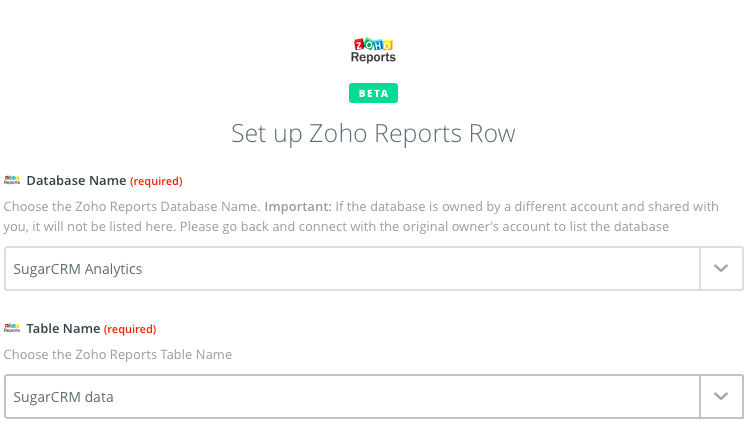
Task: Click the "Set up Zoho Reports Row" heading
Action: click(374, 133)
